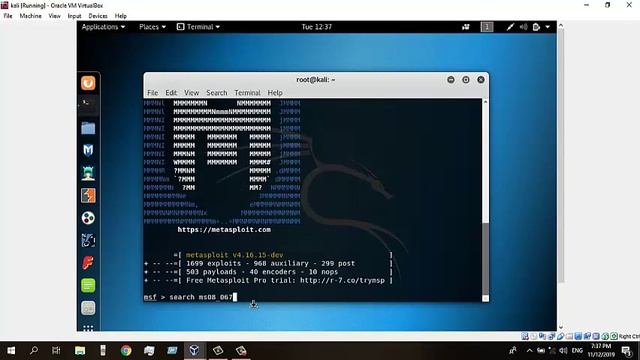Image resolution: width=640 pixels, height=360 pixels.
Task: Open VirtualBox Help menu
Action: tap(120, 16)
